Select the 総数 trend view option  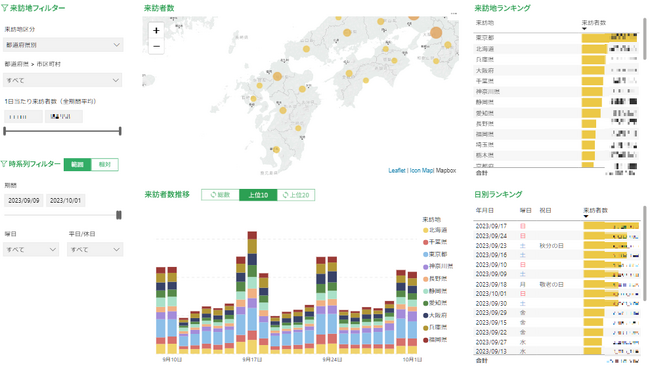[x=220, y=195]
